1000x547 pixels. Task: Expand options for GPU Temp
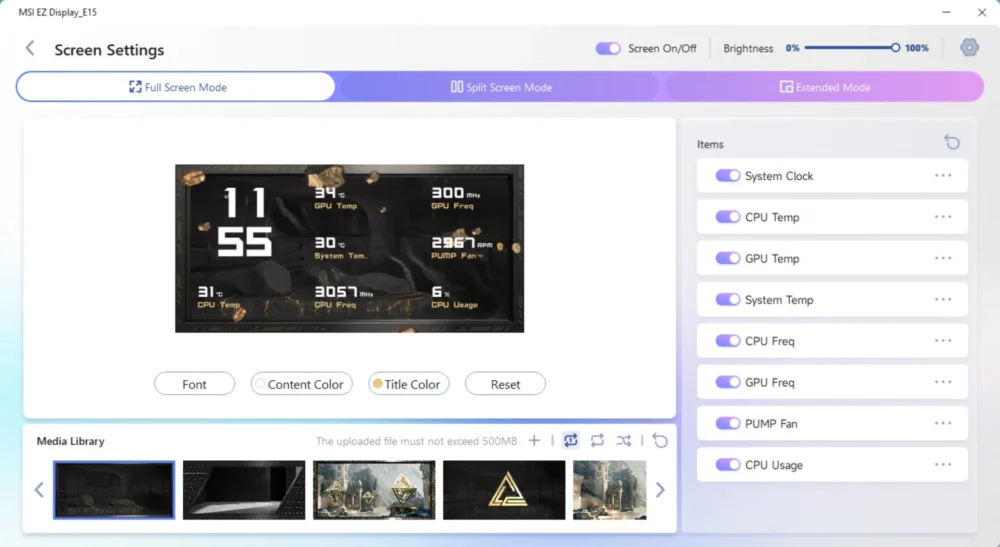click(x=943, y=258)
